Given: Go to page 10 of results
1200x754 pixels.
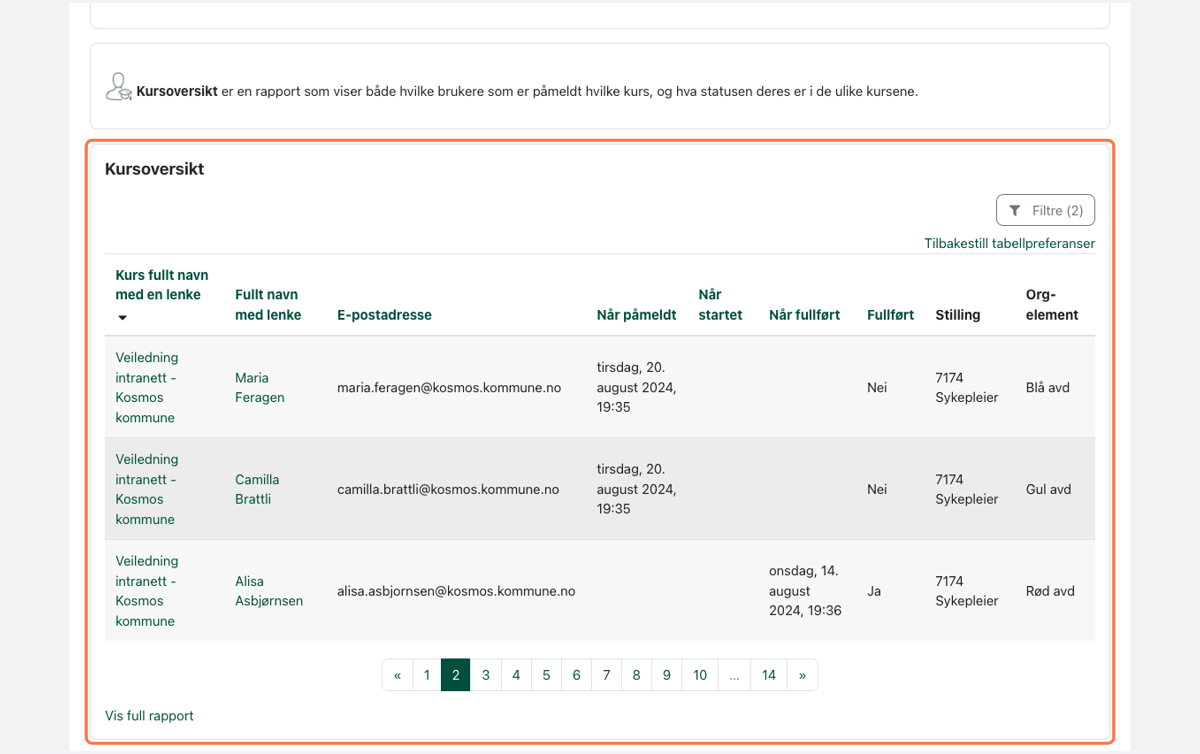Looking at the screenshot, I should click(700, 675).
